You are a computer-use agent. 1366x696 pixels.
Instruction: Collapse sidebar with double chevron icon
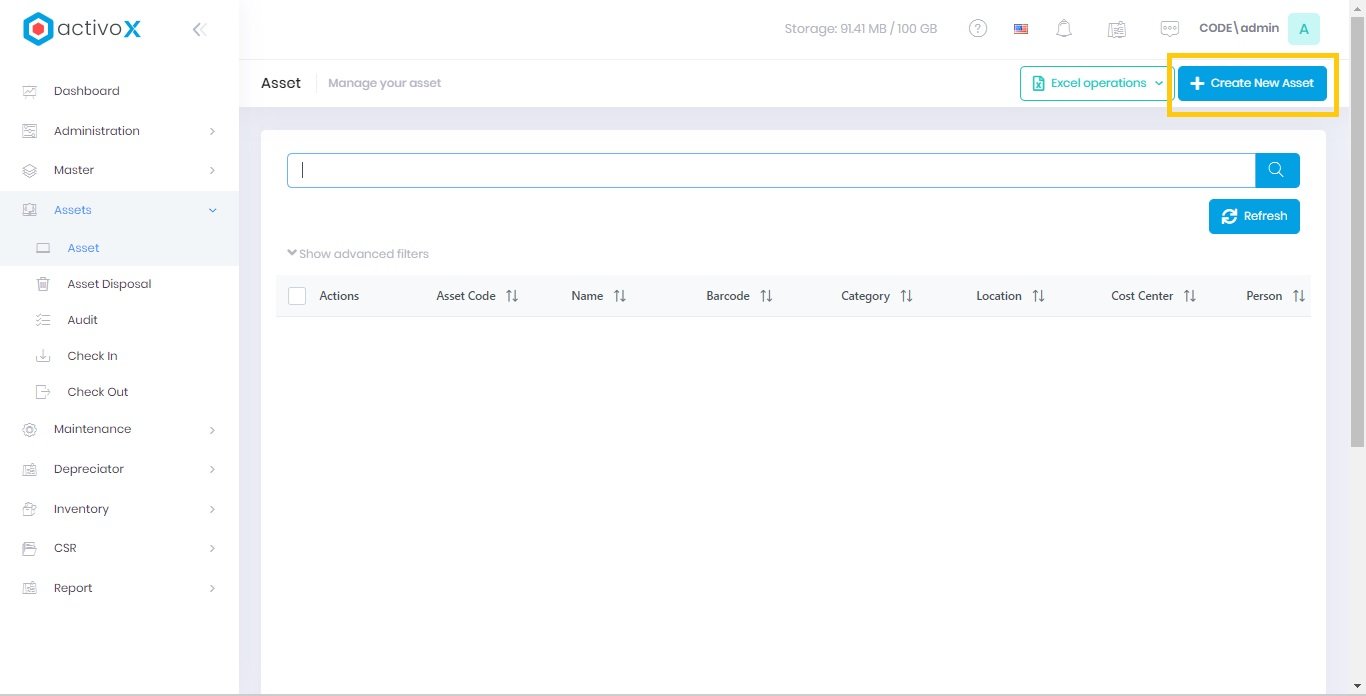point(199,30)
